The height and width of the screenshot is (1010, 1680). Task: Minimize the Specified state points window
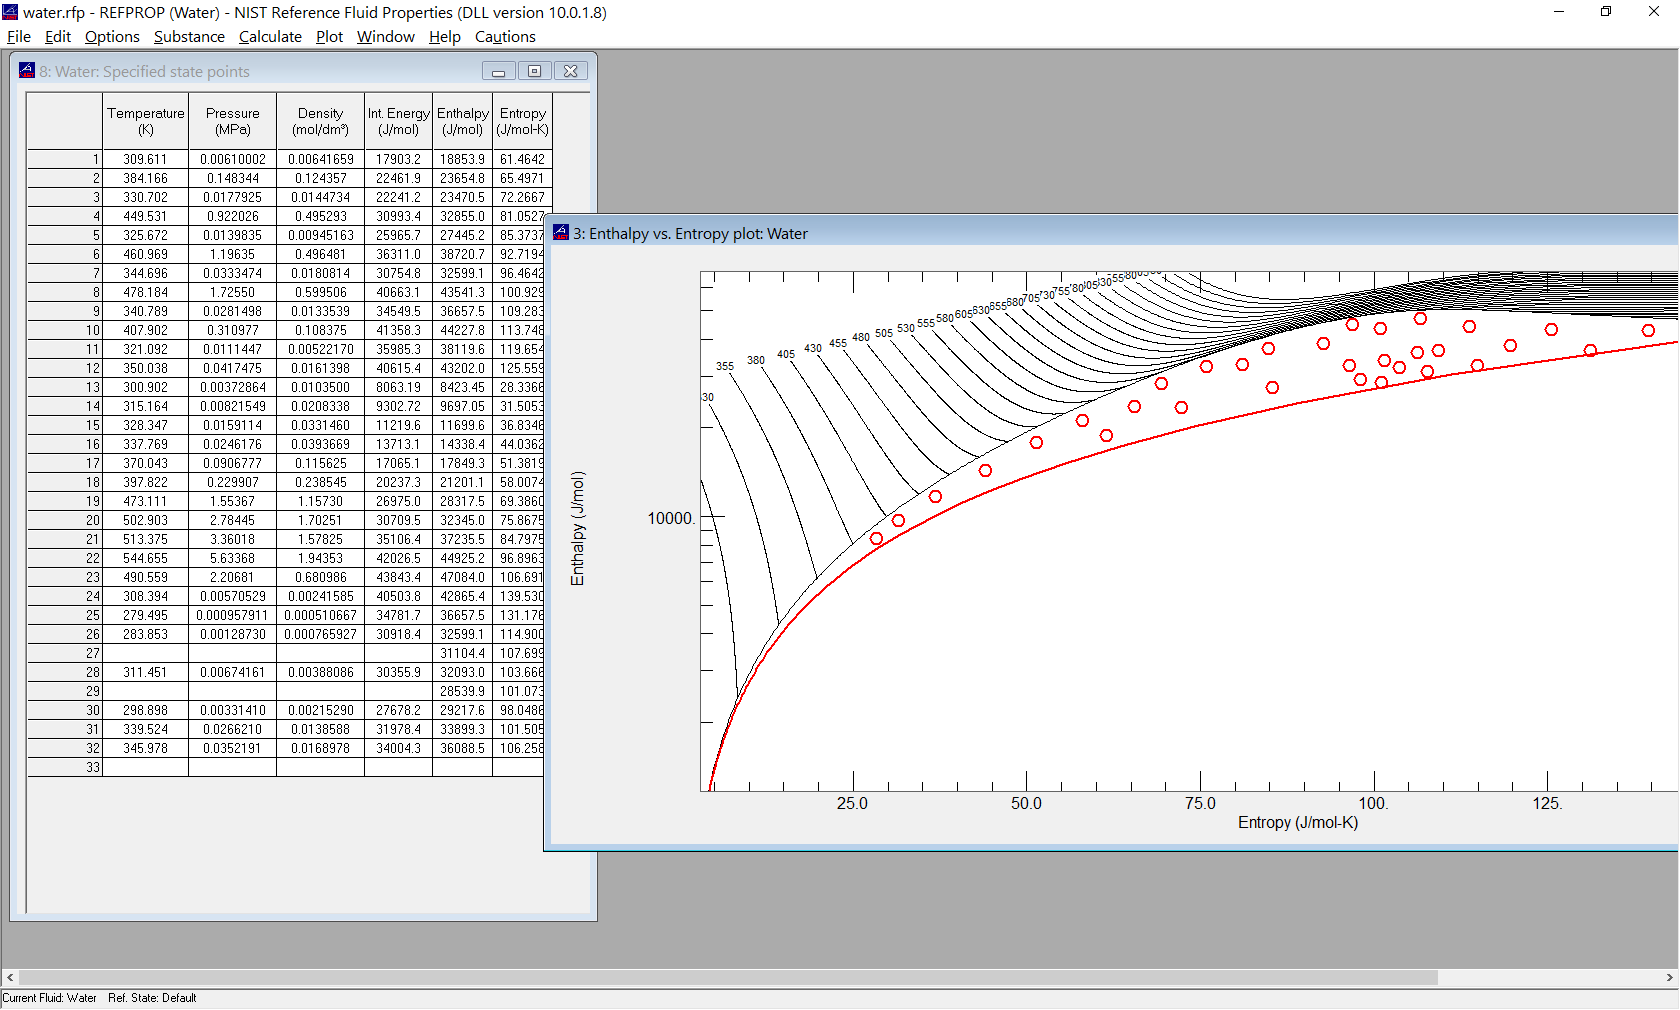click(x=499, y=71)
